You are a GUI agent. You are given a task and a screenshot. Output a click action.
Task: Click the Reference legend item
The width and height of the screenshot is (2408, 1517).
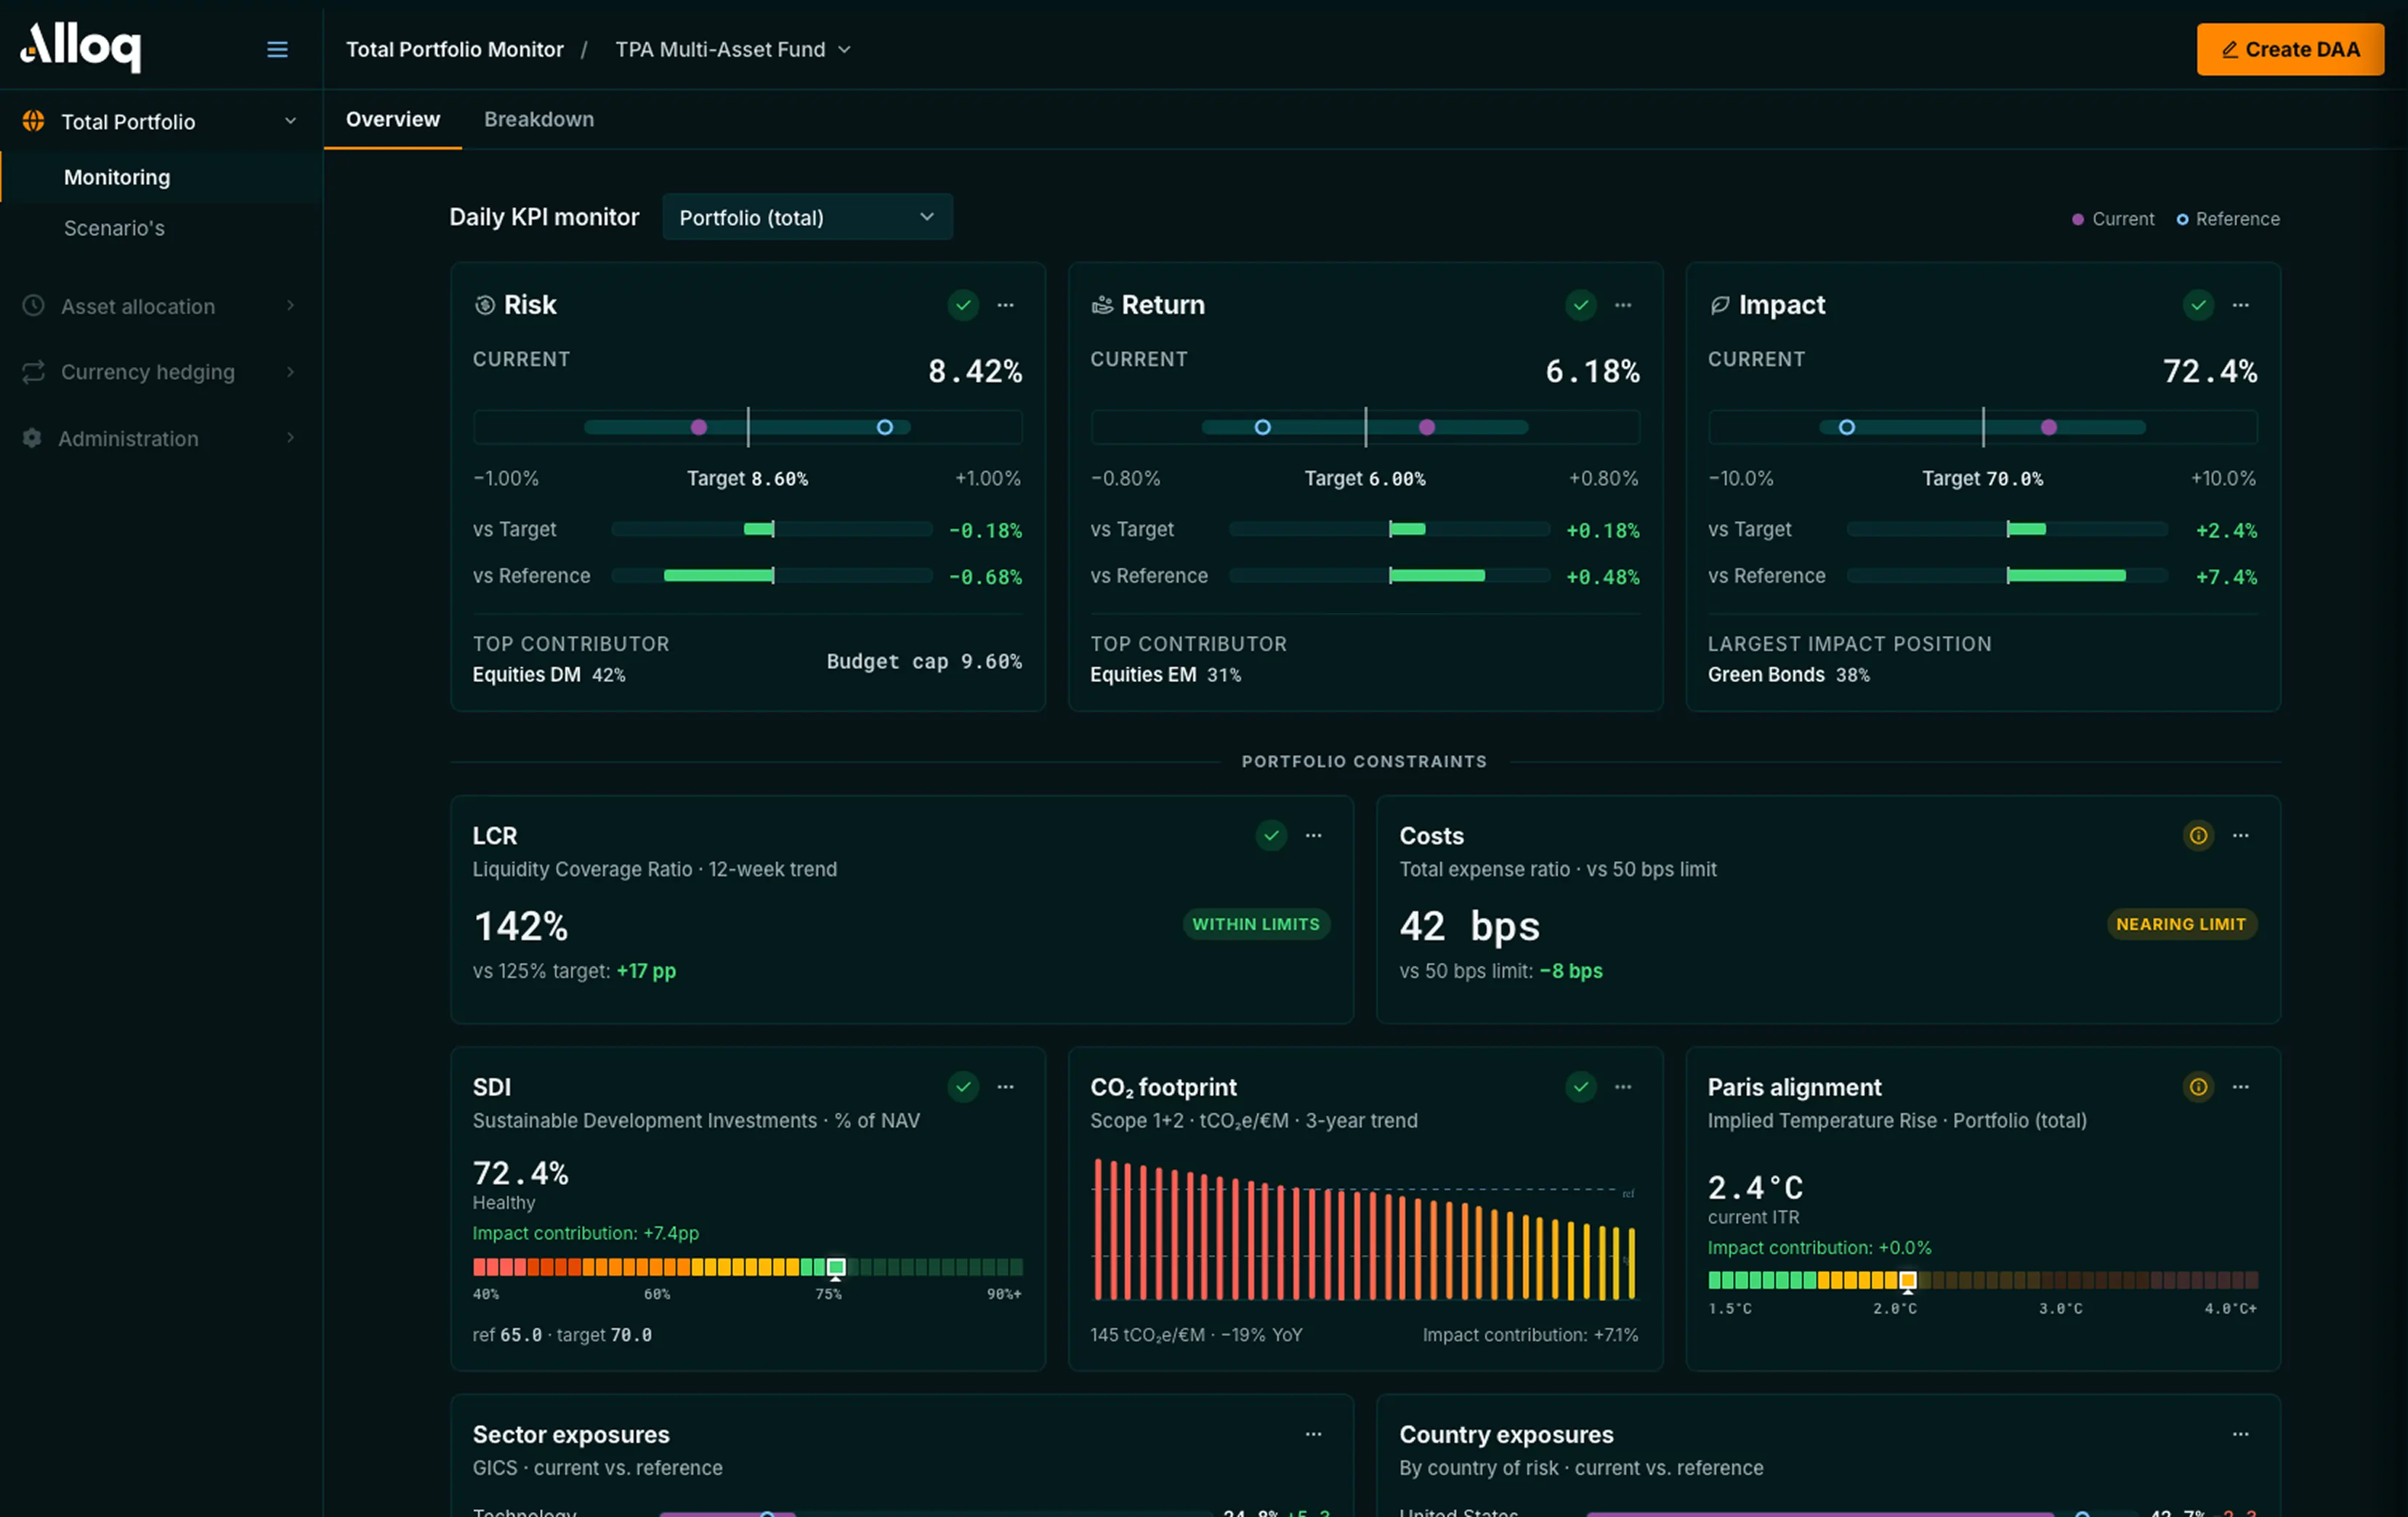point(2228,219)
